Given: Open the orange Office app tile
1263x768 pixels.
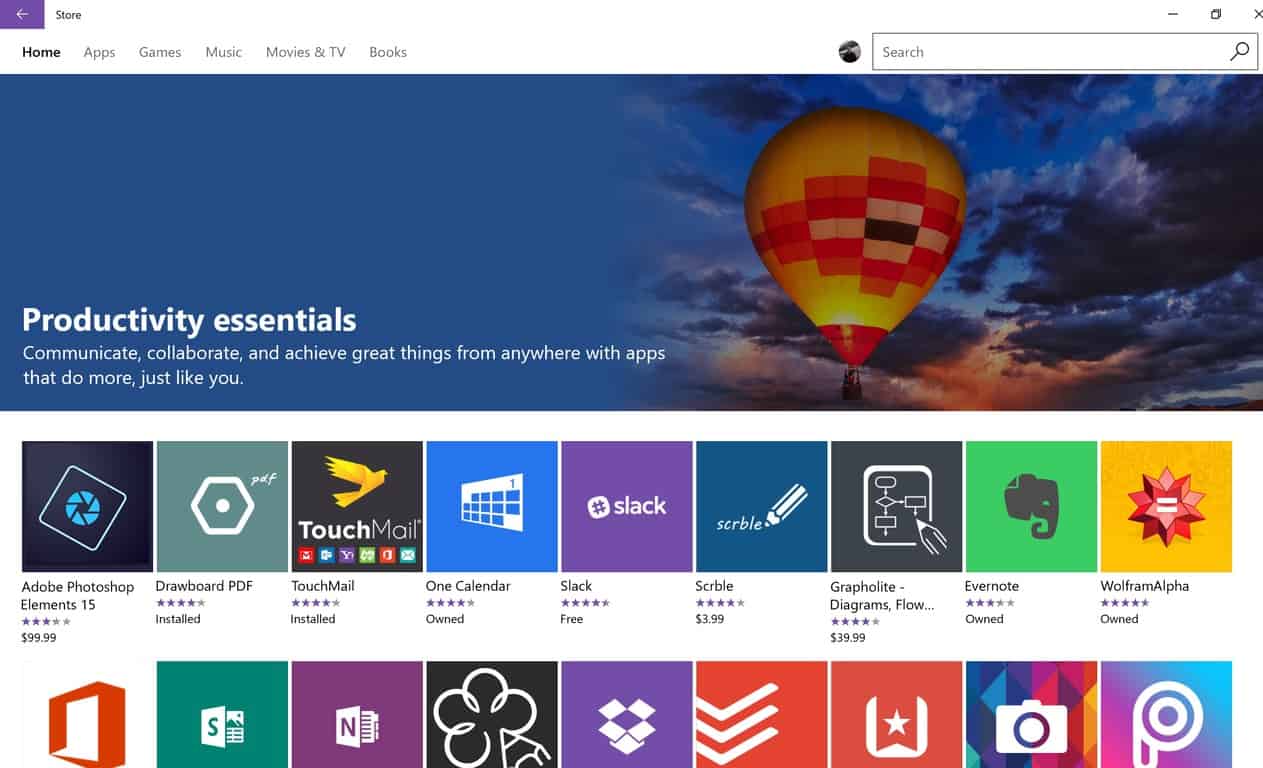Looking at the screenshot, I should pos(87,714).
